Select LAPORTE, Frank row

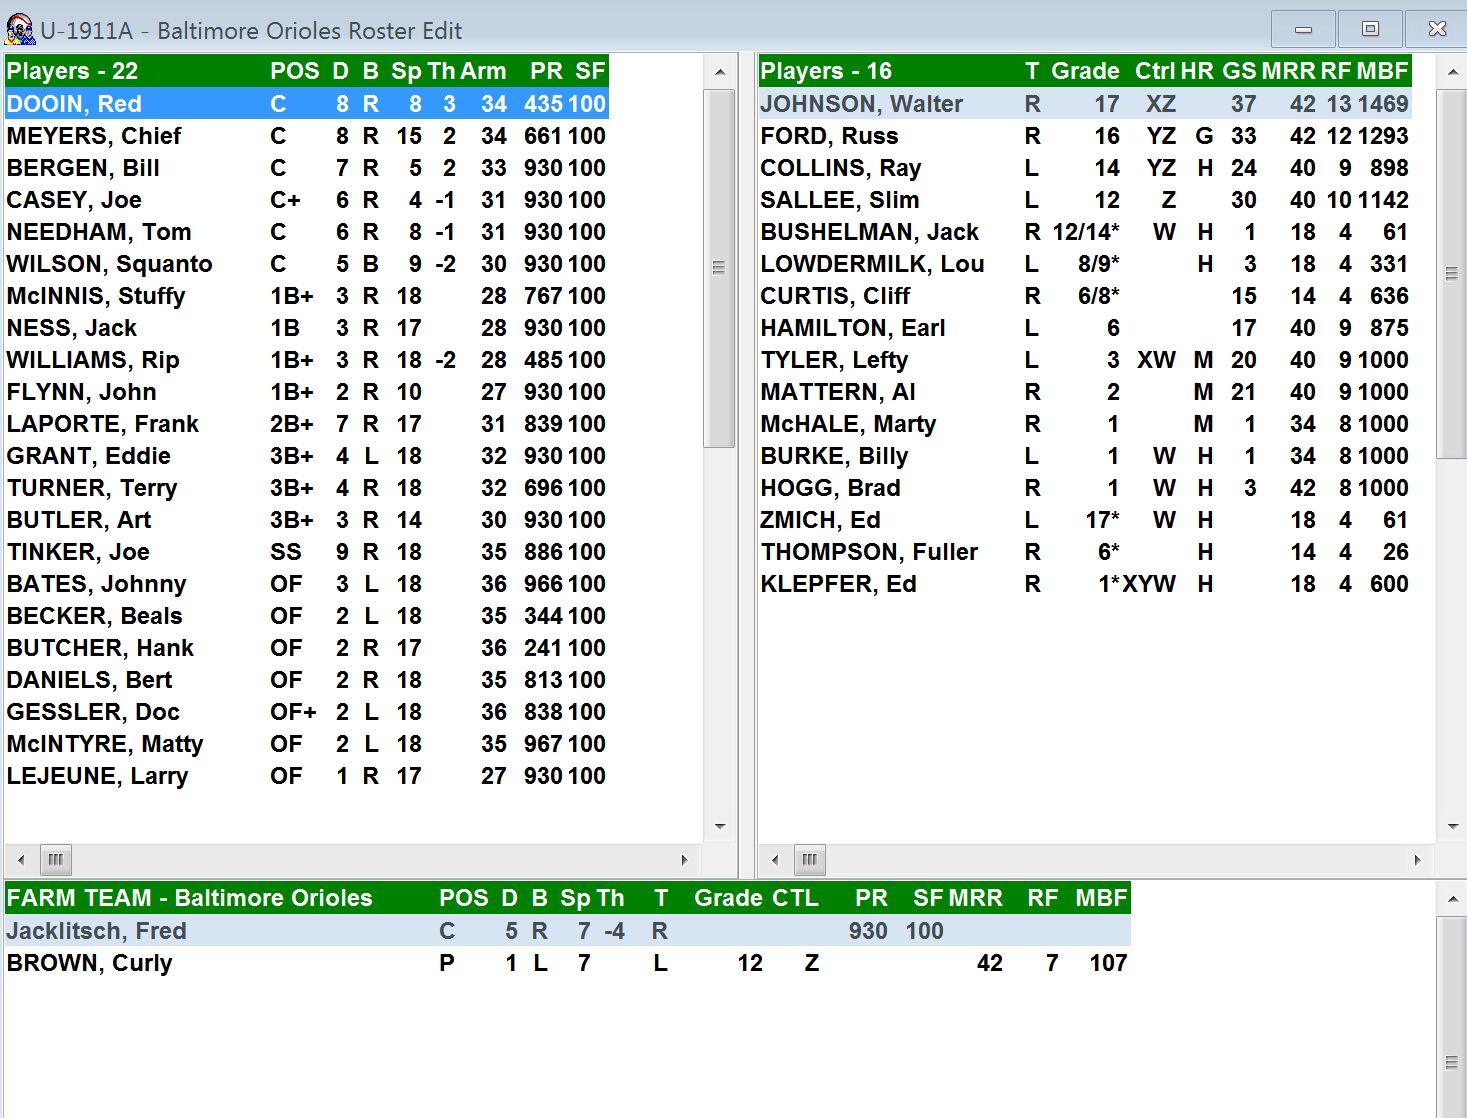tap(306, 424)
